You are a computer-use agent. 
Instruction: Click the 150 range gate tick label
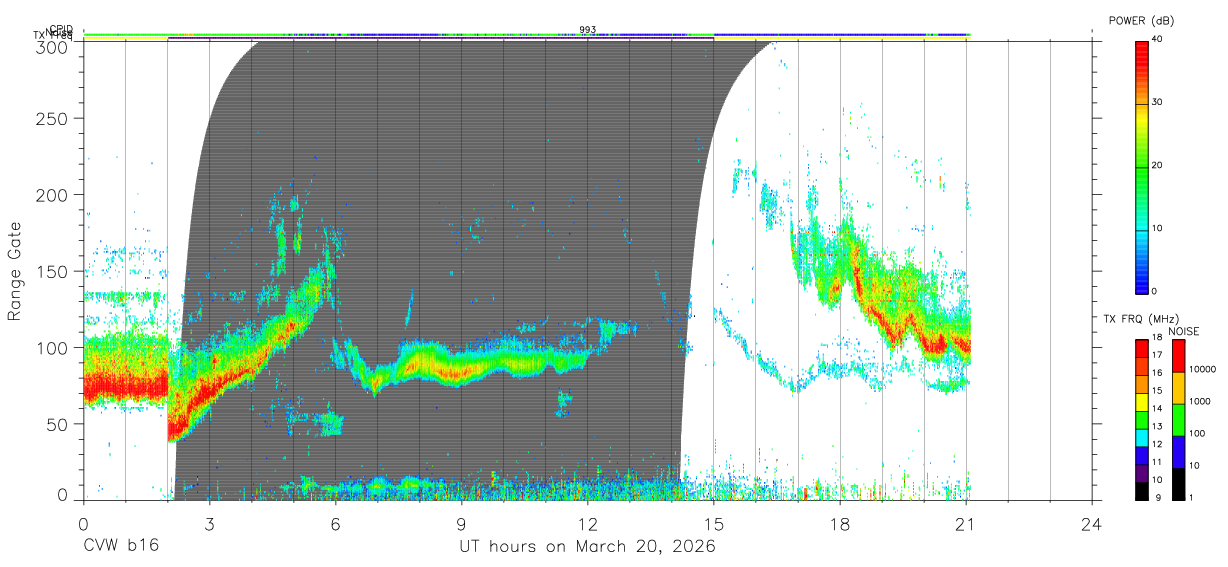point(54,271)
